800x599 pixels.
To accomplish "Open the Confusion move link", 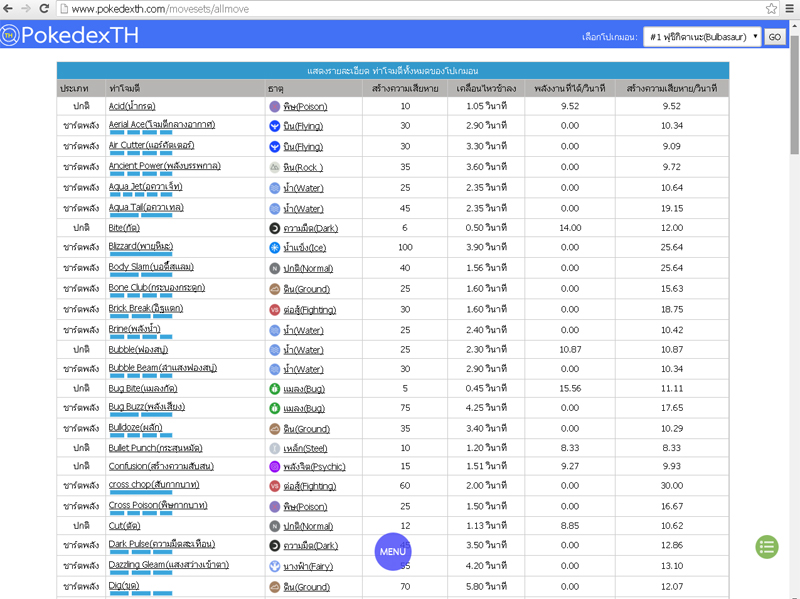I will click(161, 466).
